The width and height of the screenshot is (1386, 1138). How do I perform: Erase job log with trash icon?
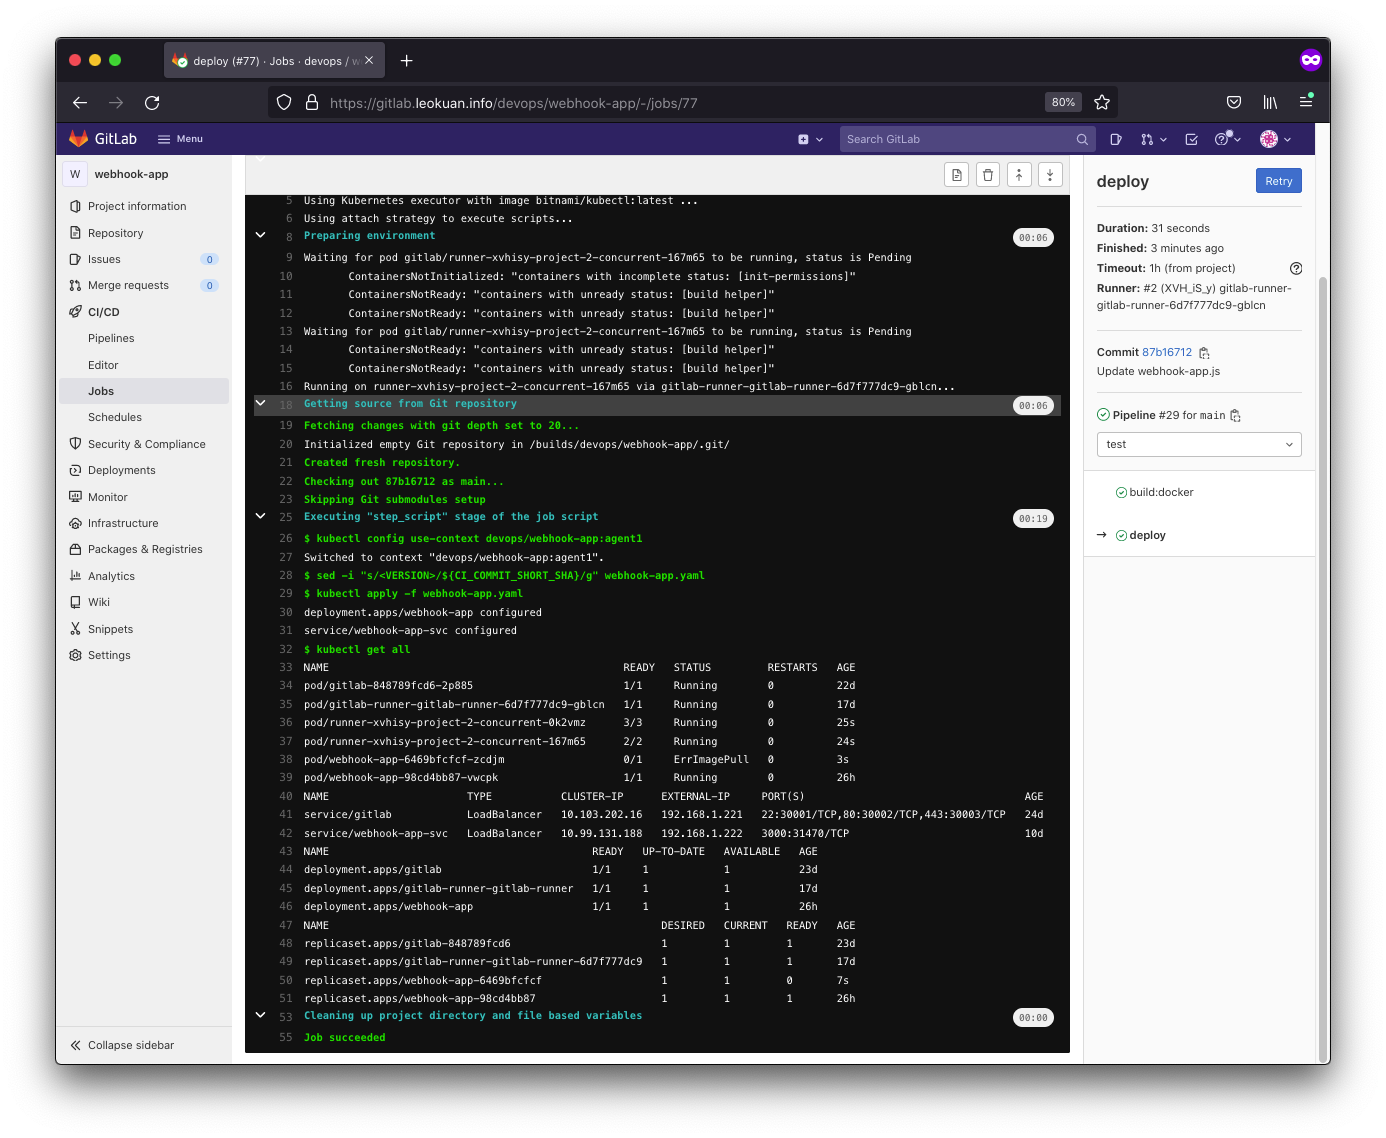coord(988,175)
